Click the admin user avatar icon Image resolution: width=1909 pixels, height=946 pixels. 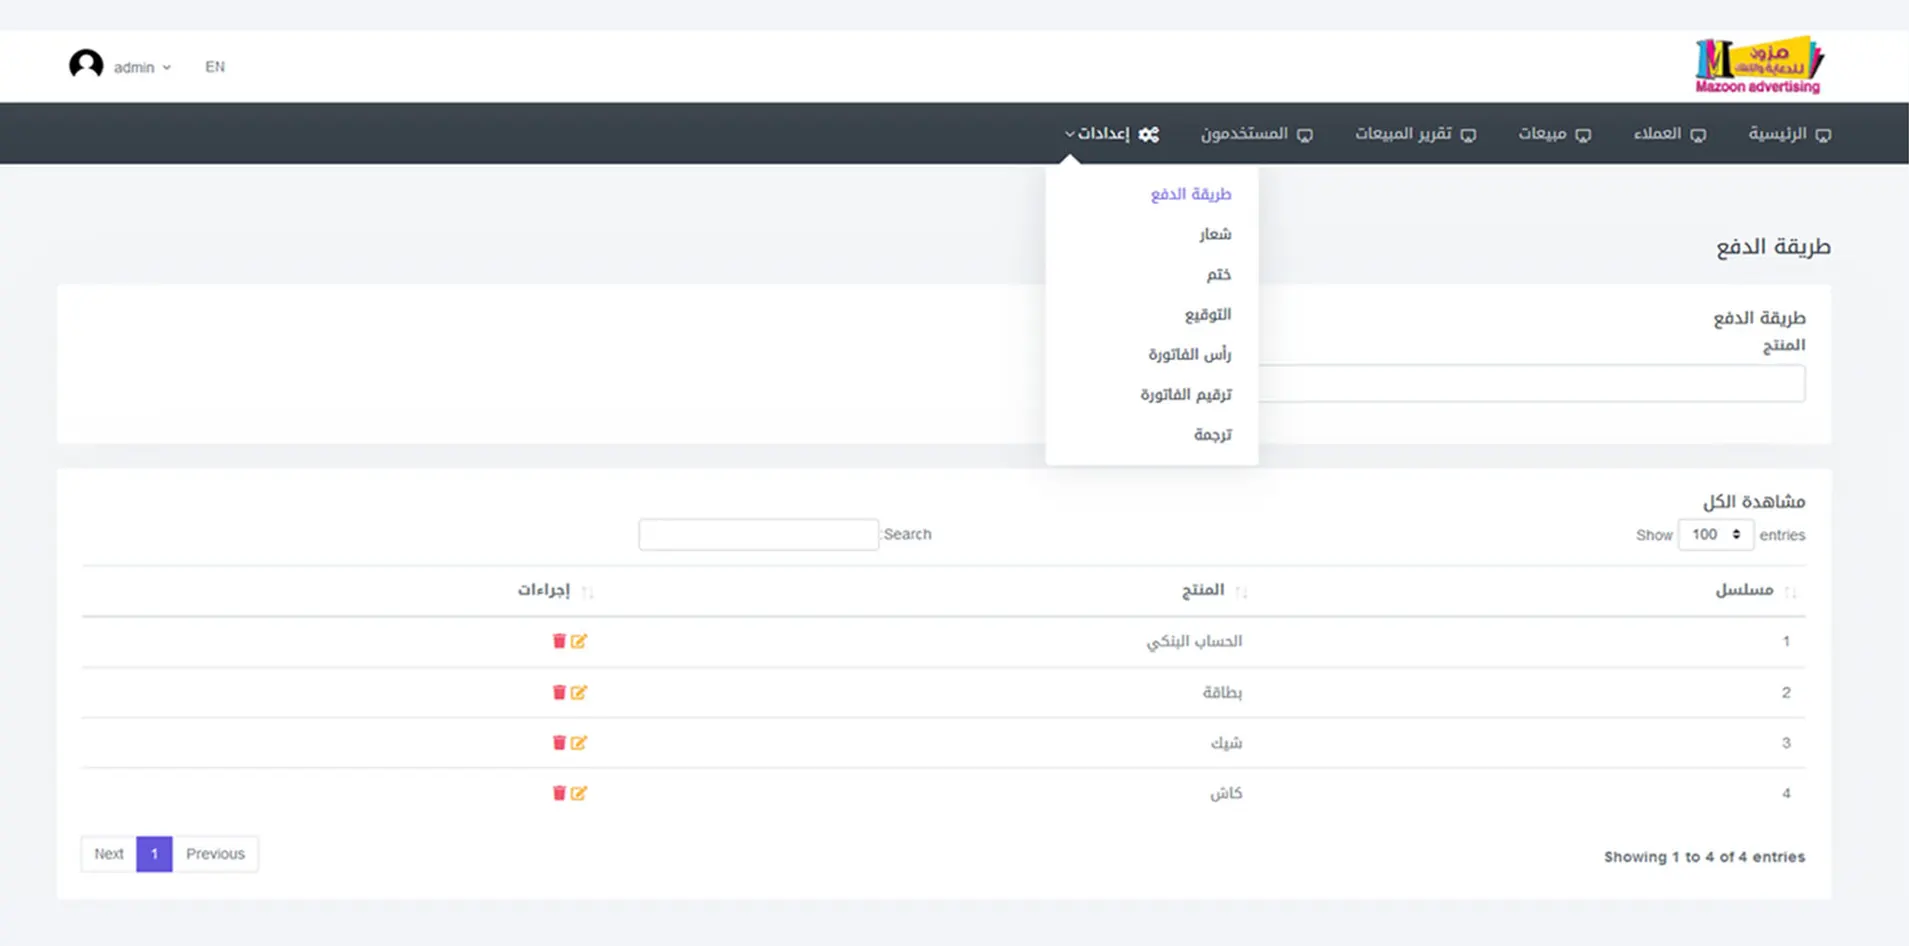86,66
